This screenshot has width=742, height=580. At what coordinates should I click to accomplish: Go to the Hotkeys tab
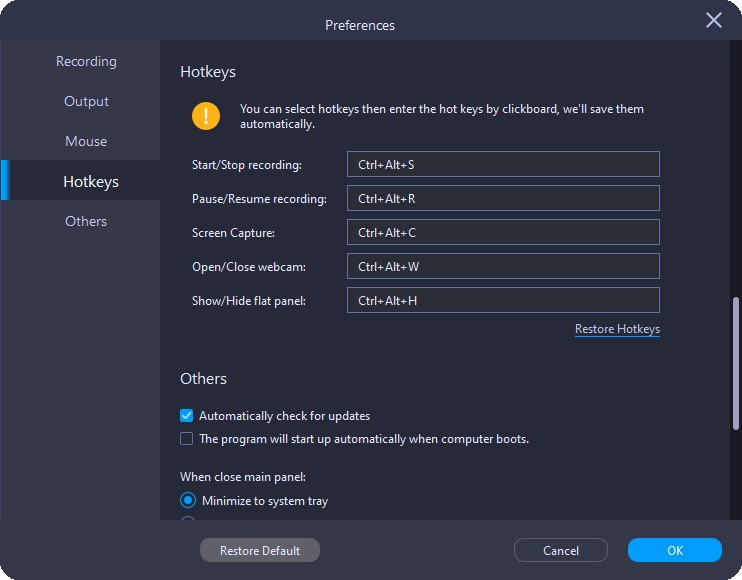click(90, 182)
